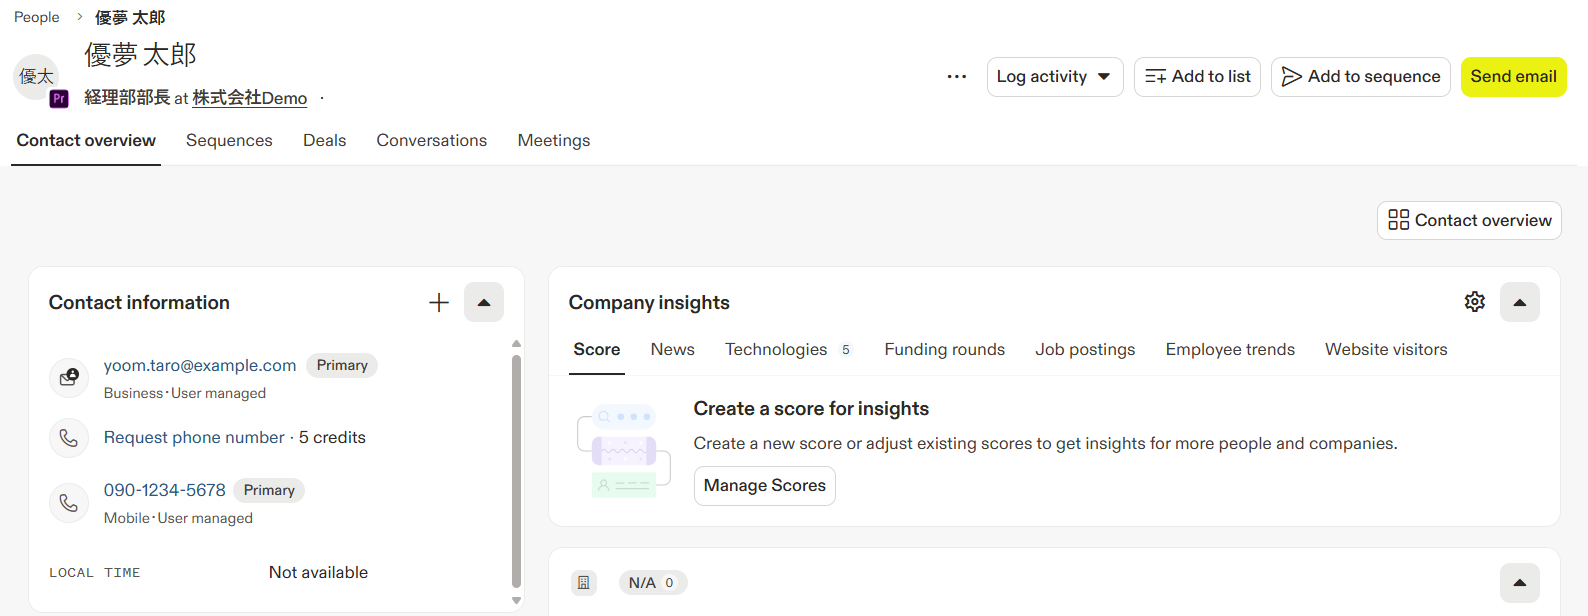1588x616 pixels.
Task: Click the building icon beside N/A
Action: click(x=584, y=583)
